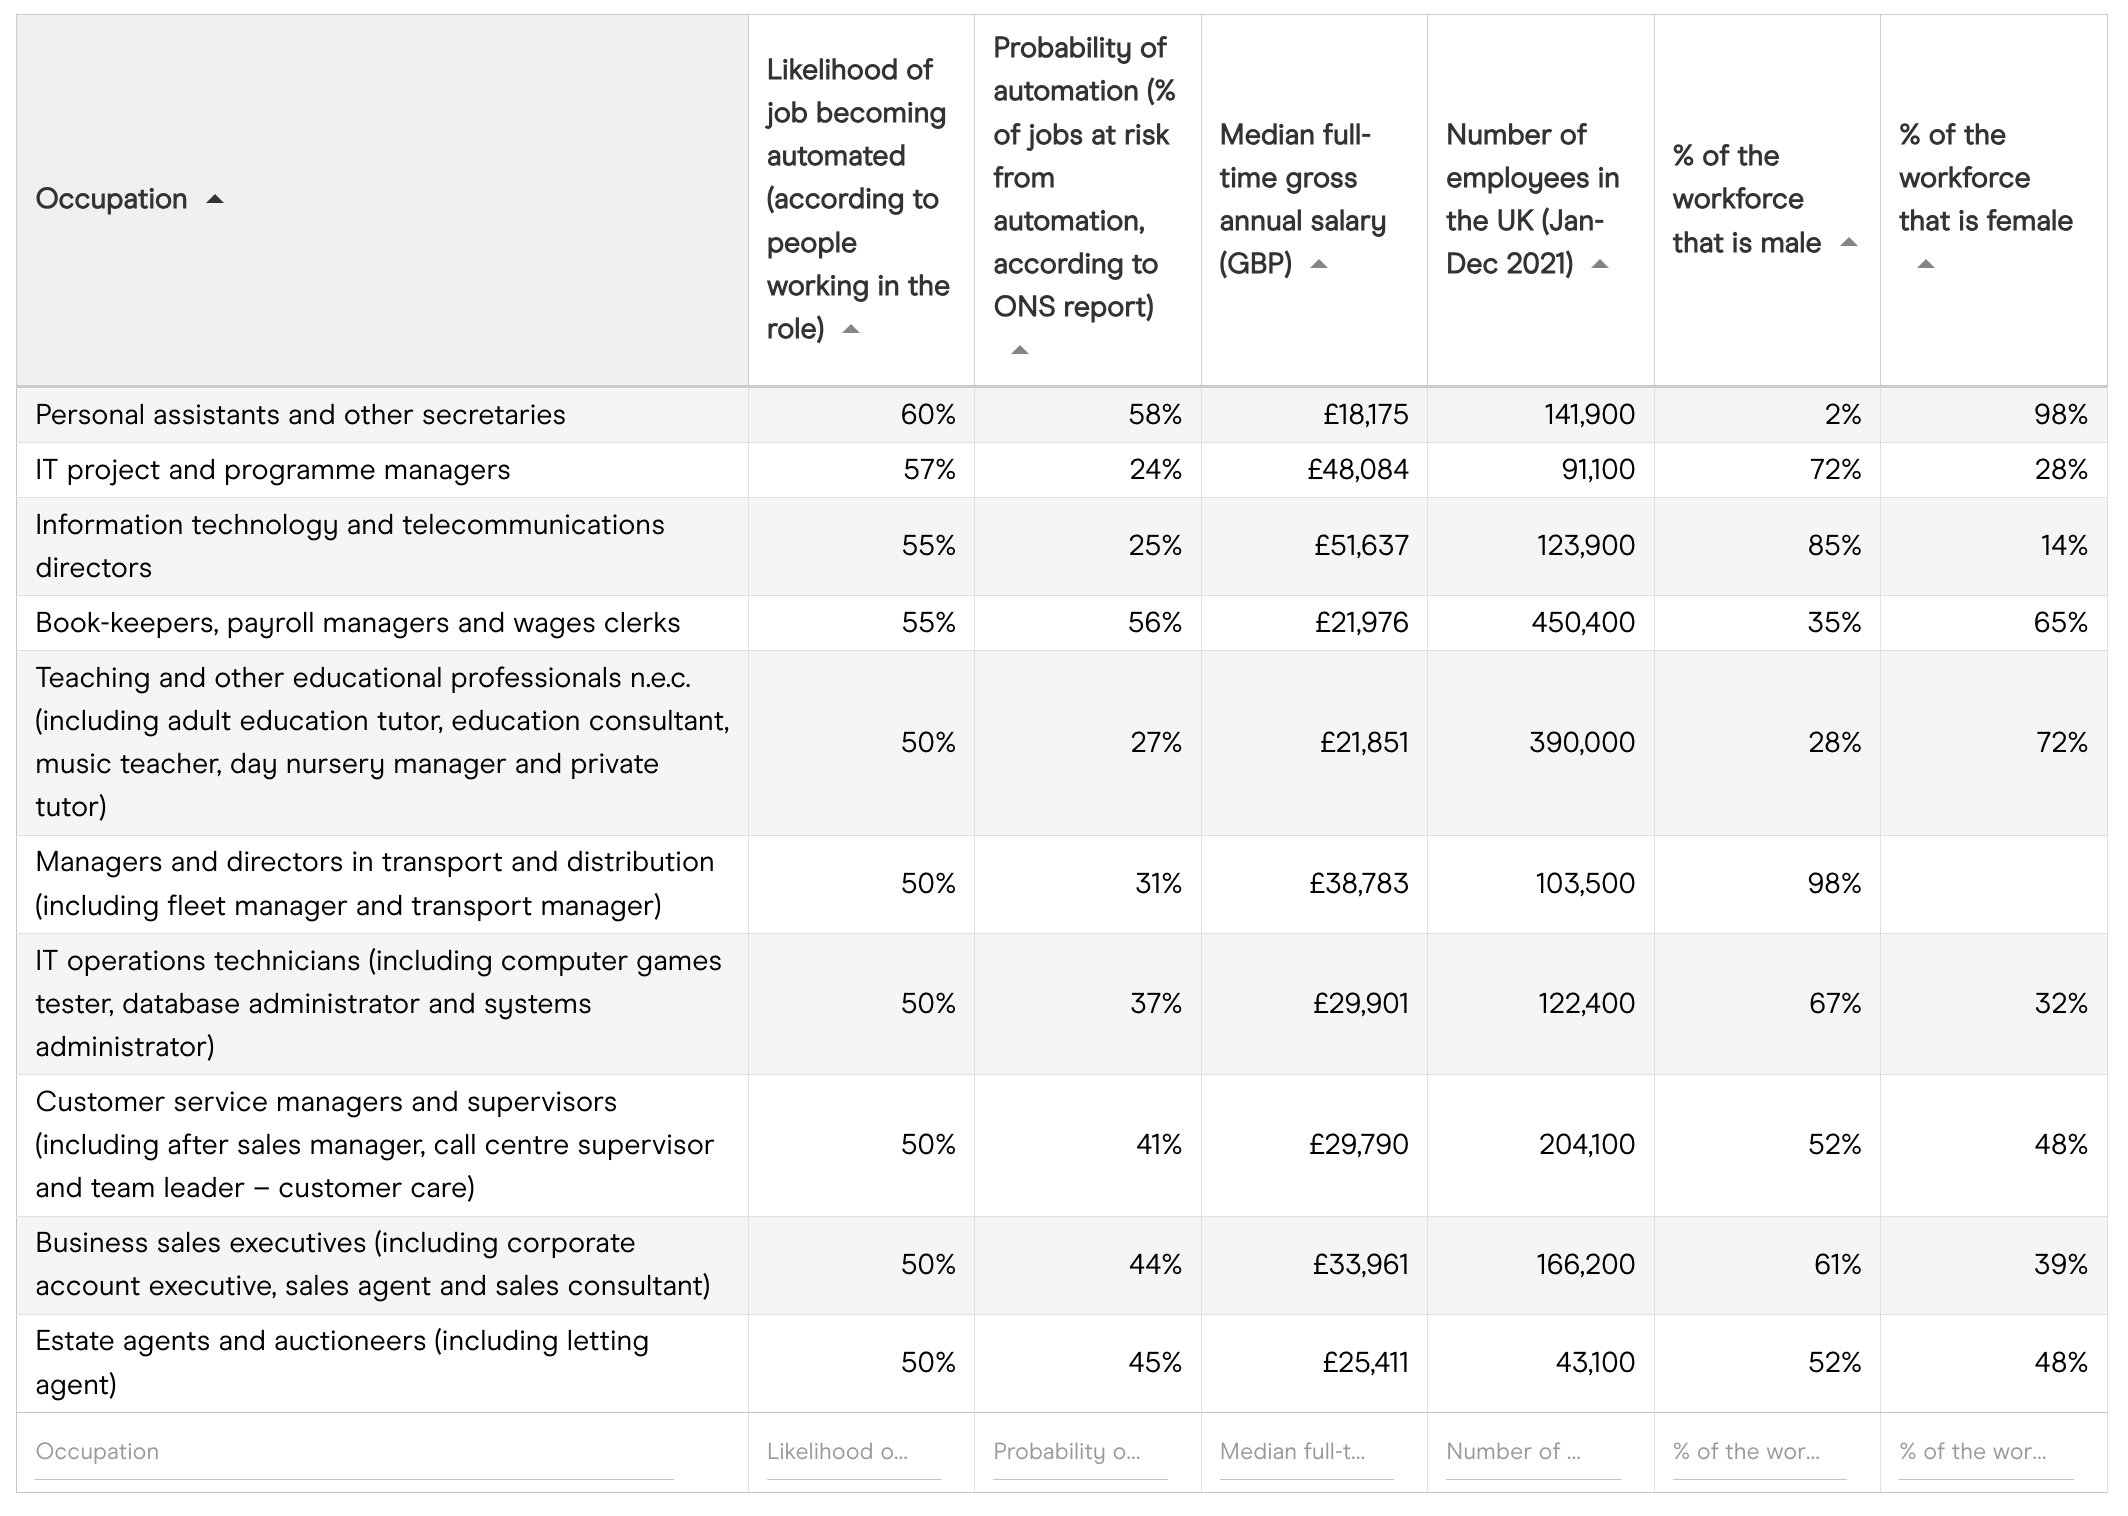The height and width of the screenshot is (1516, 2128).
Task: Select the Personal assistants and other secretaries row
Action: coord(300,415)
